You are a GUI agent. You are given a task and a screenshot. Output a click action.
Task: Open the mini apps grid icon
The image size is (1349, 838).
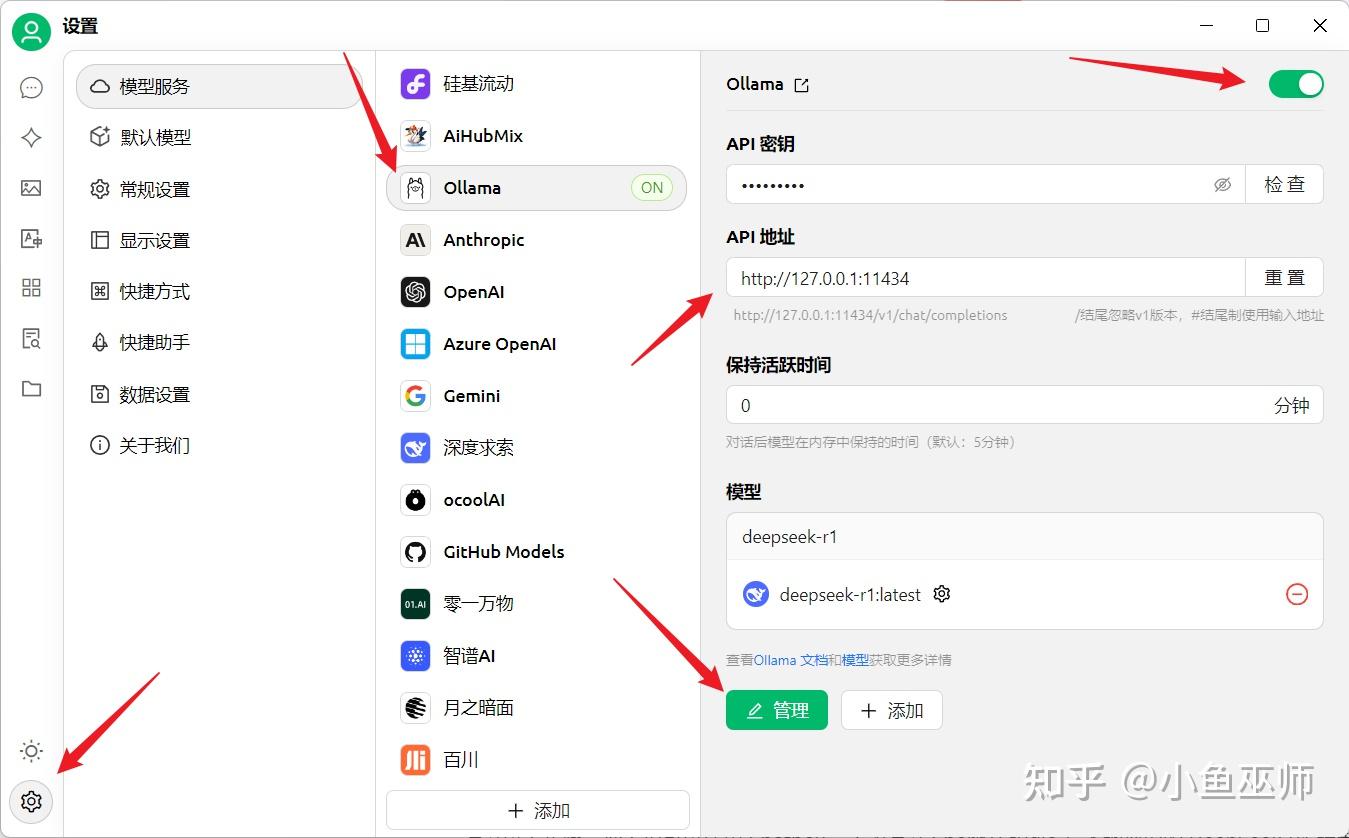pos(31,289)
